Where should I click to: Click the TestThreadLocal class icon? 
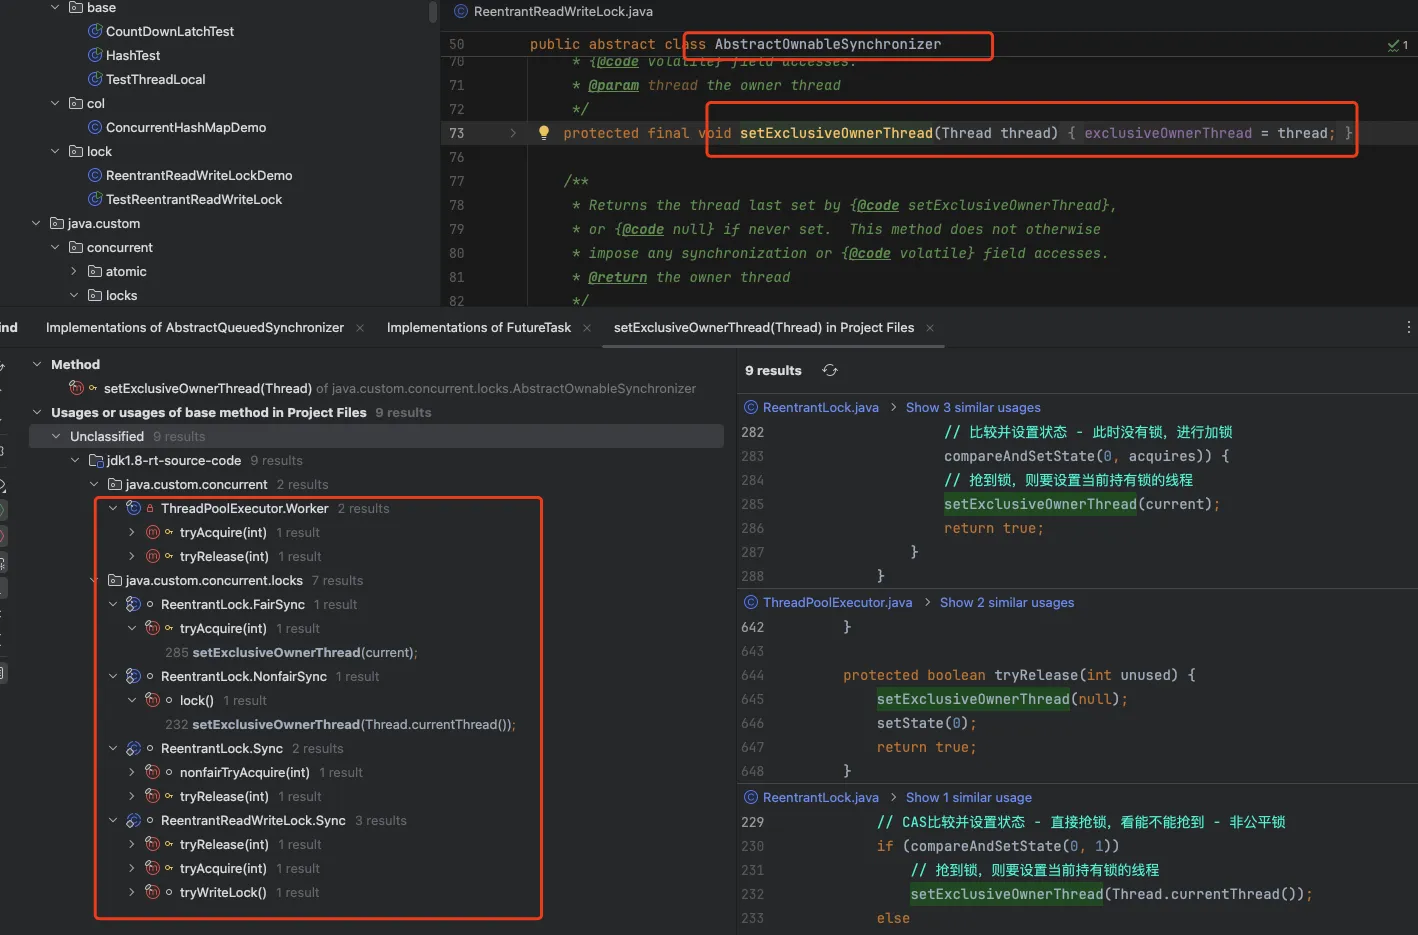[x=95, y=79]
